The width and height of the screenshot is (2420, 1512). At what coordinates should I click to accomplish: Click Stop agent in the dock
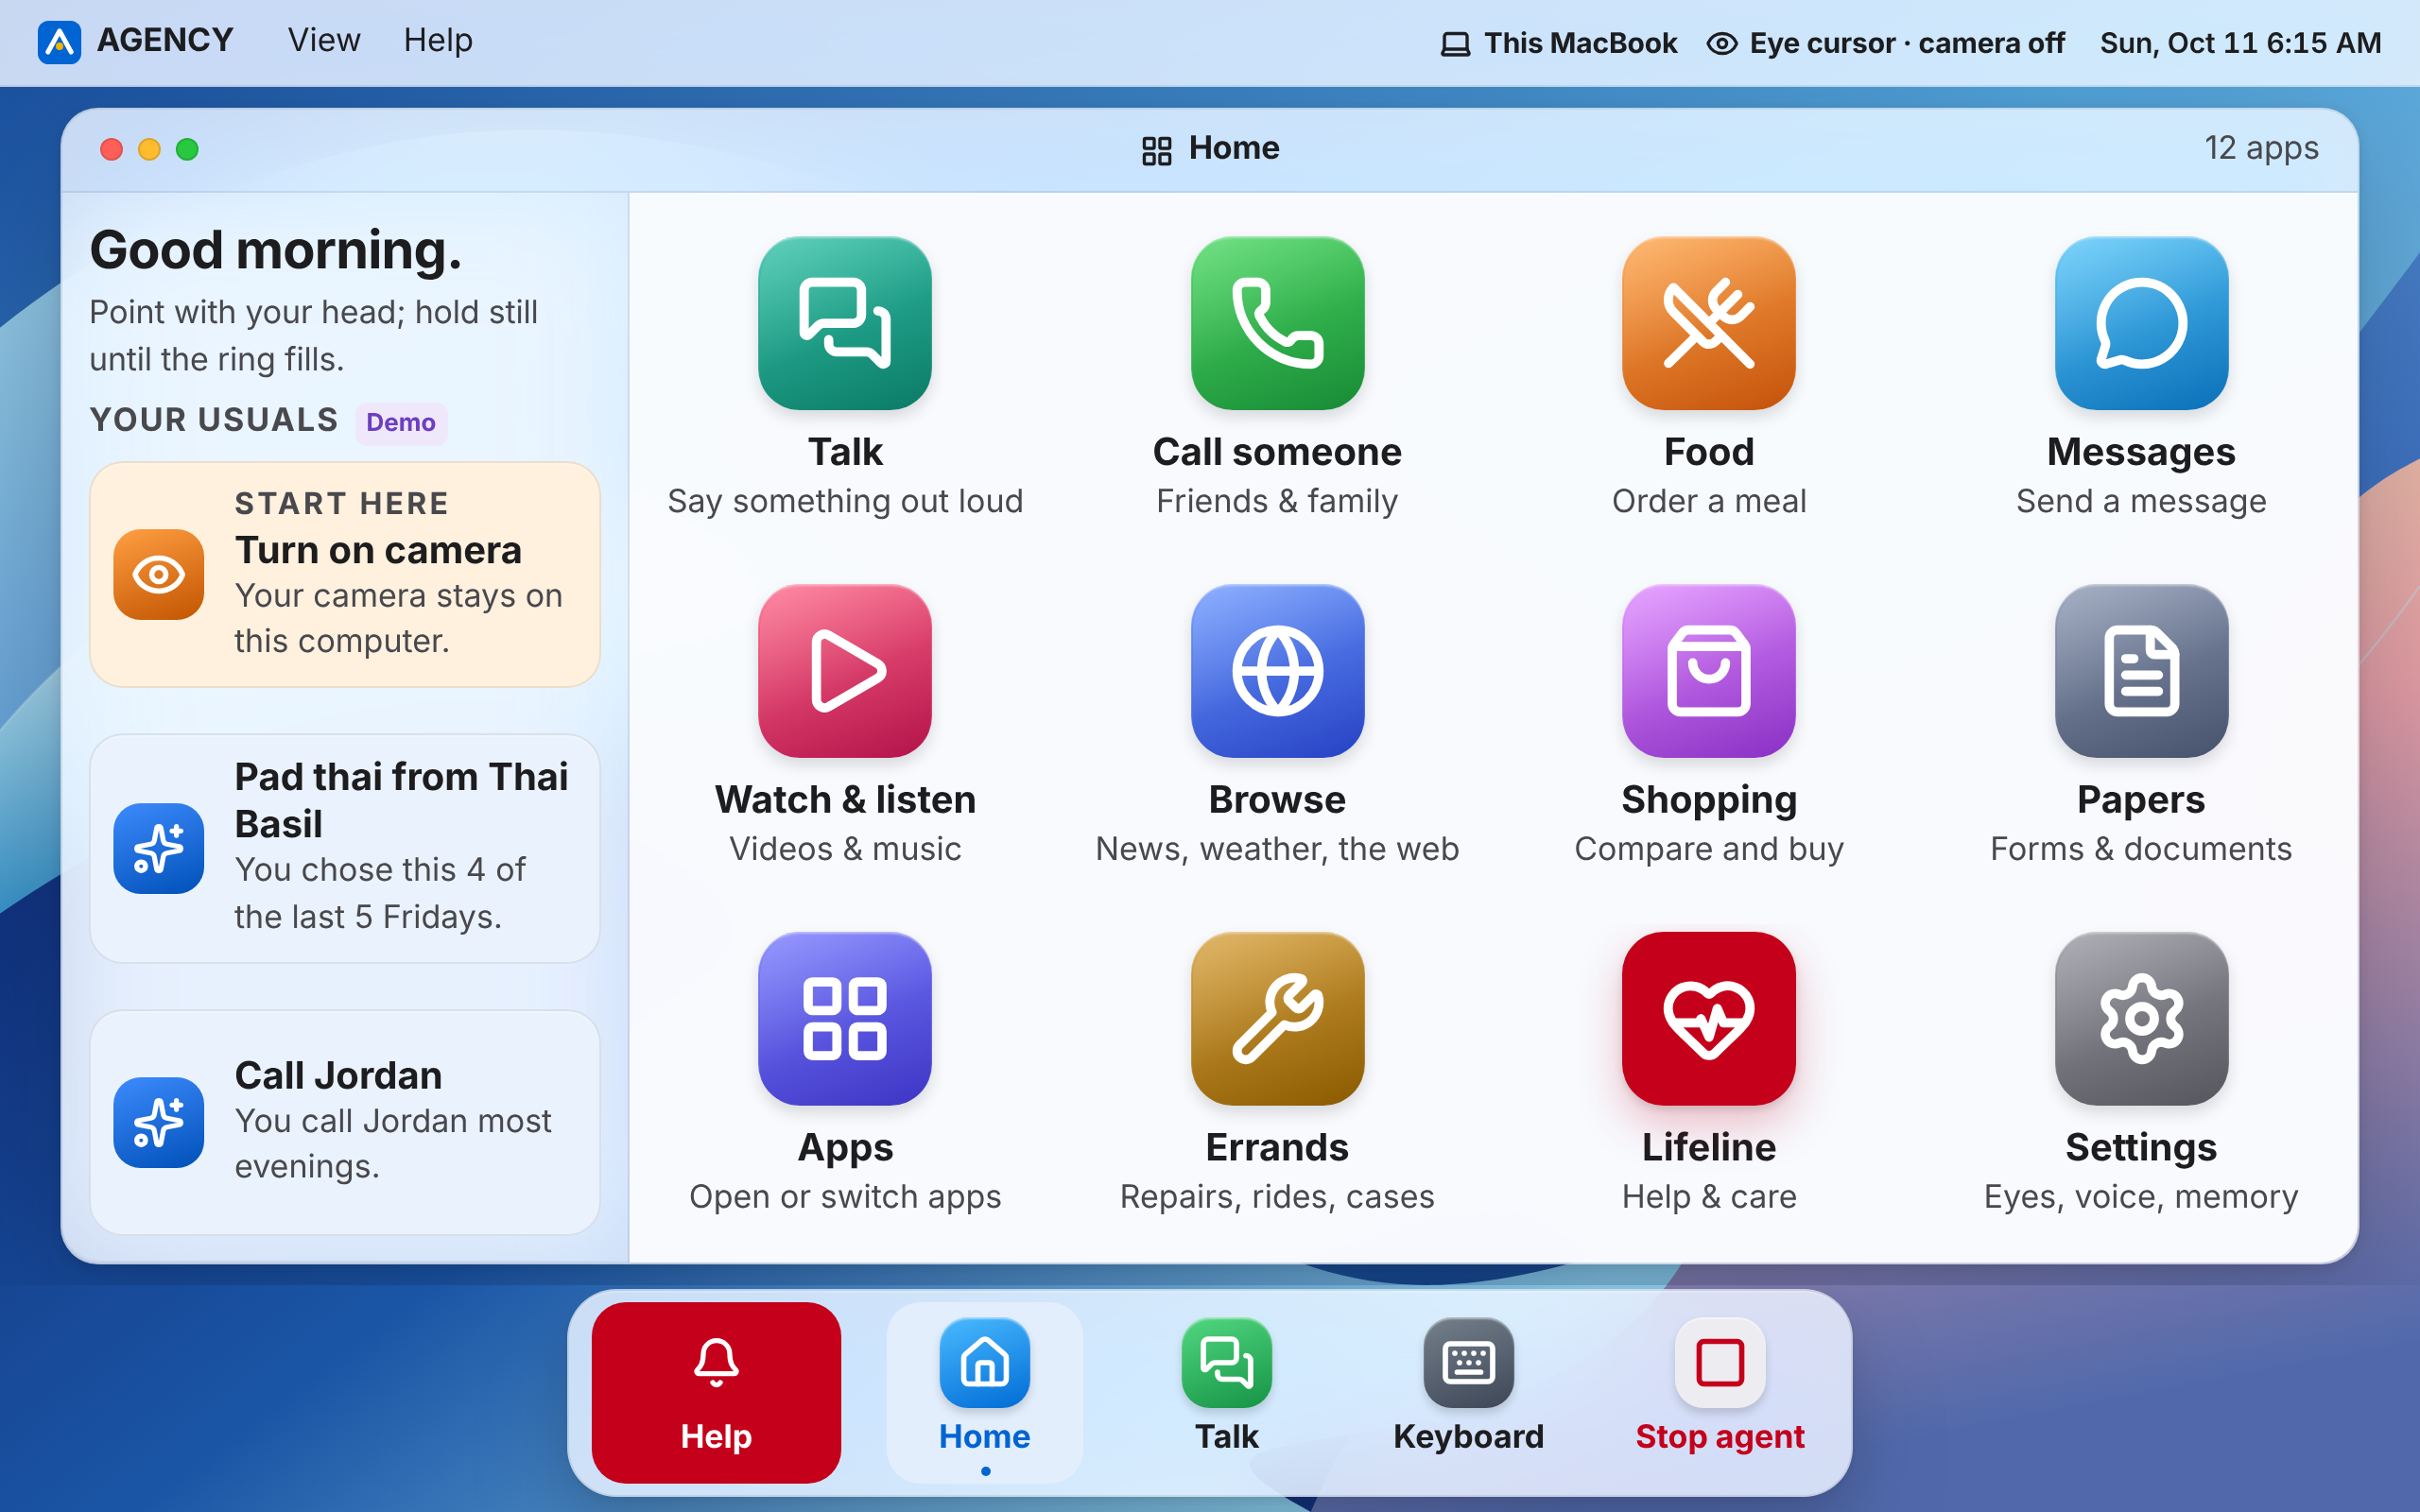1720,1392
